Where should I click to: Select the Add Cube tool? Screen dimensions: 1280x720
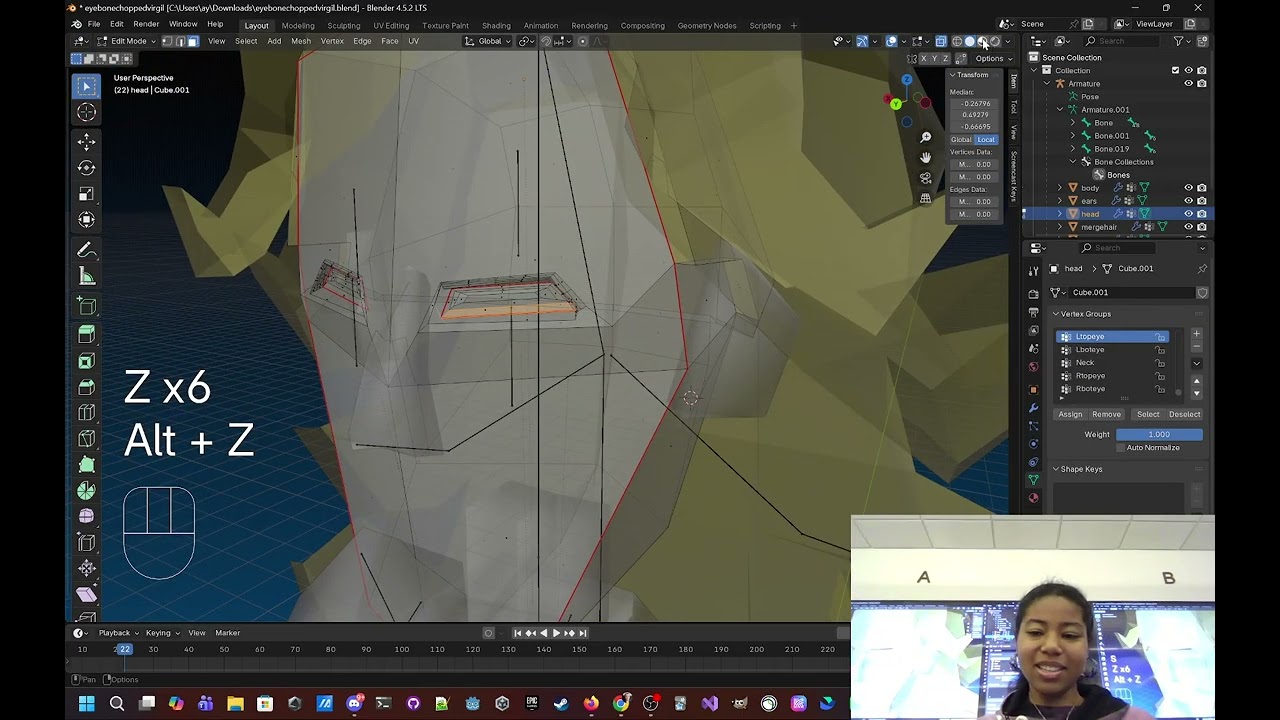coord(87,306)
